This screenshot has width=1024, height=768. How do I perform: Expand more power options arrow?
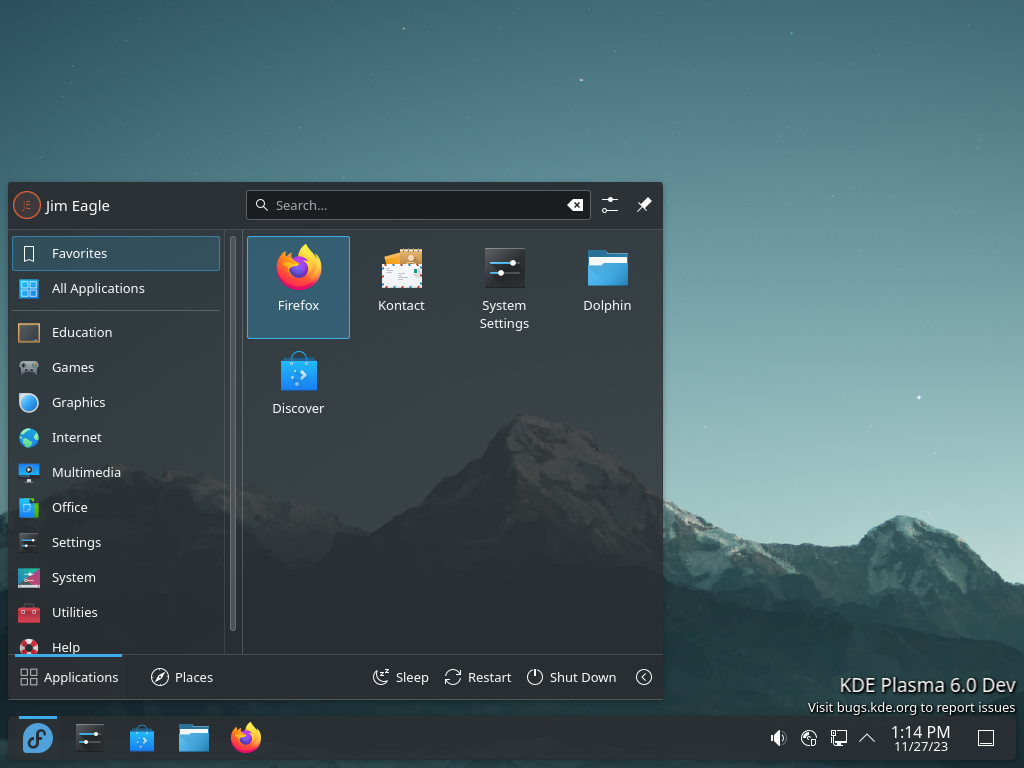point(644,677)
